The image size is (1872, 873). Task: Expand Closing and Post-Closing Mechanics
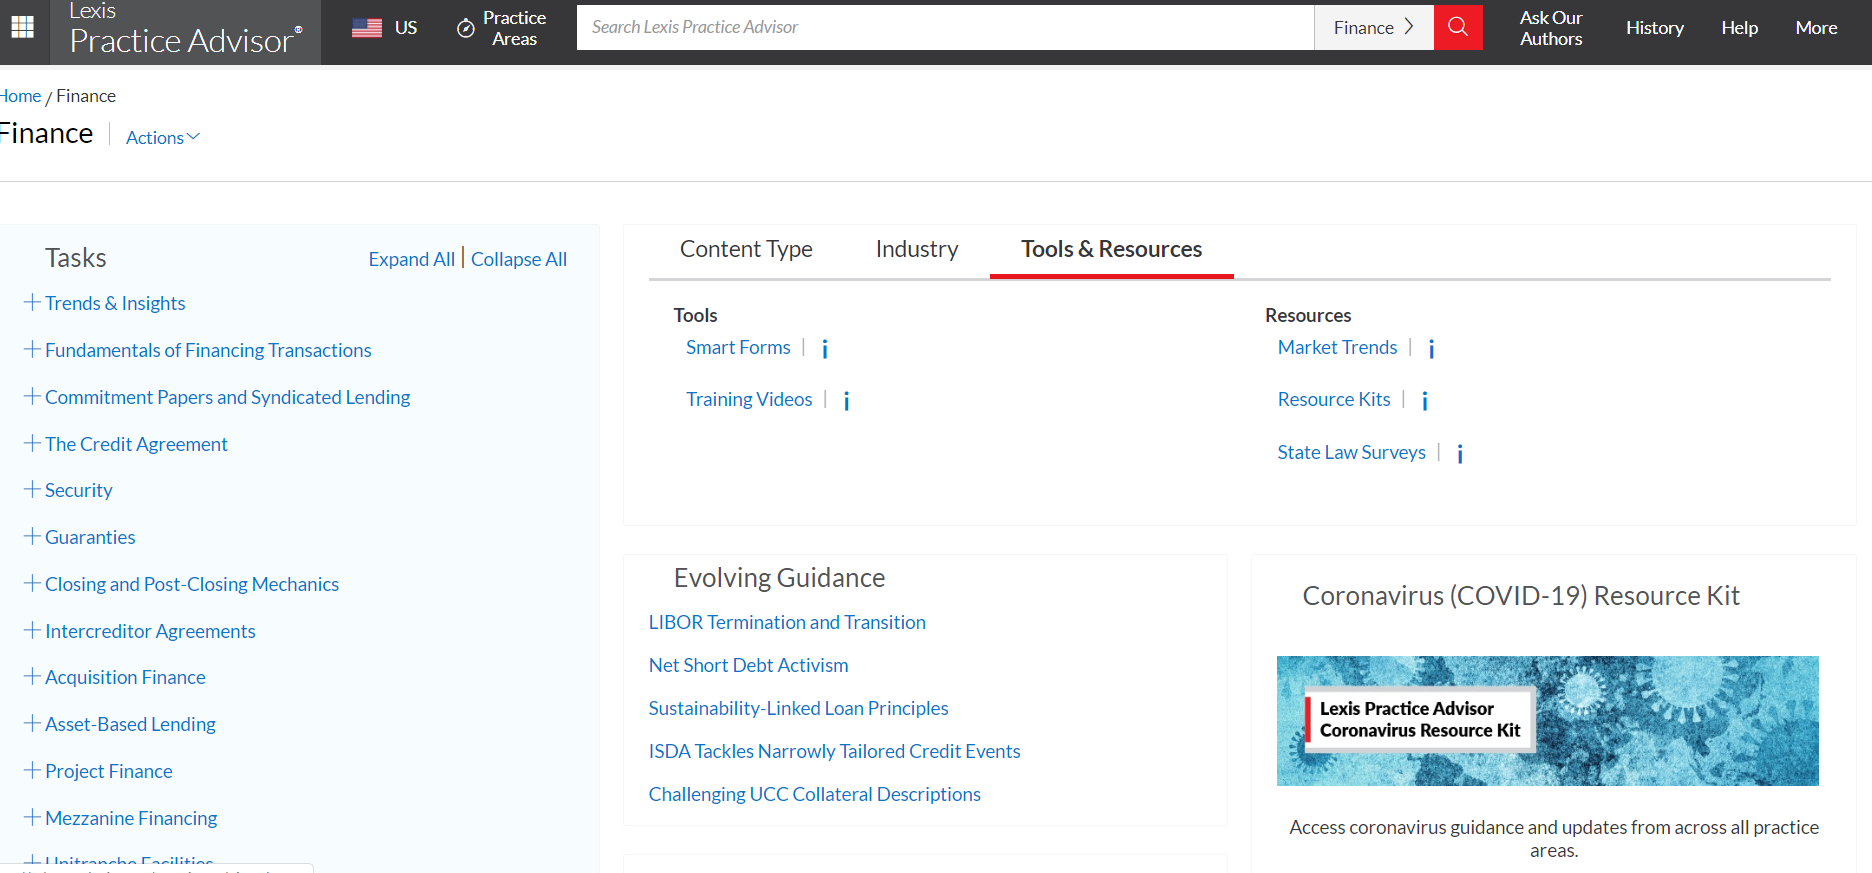pyautogui.click(x=32, y=583)
